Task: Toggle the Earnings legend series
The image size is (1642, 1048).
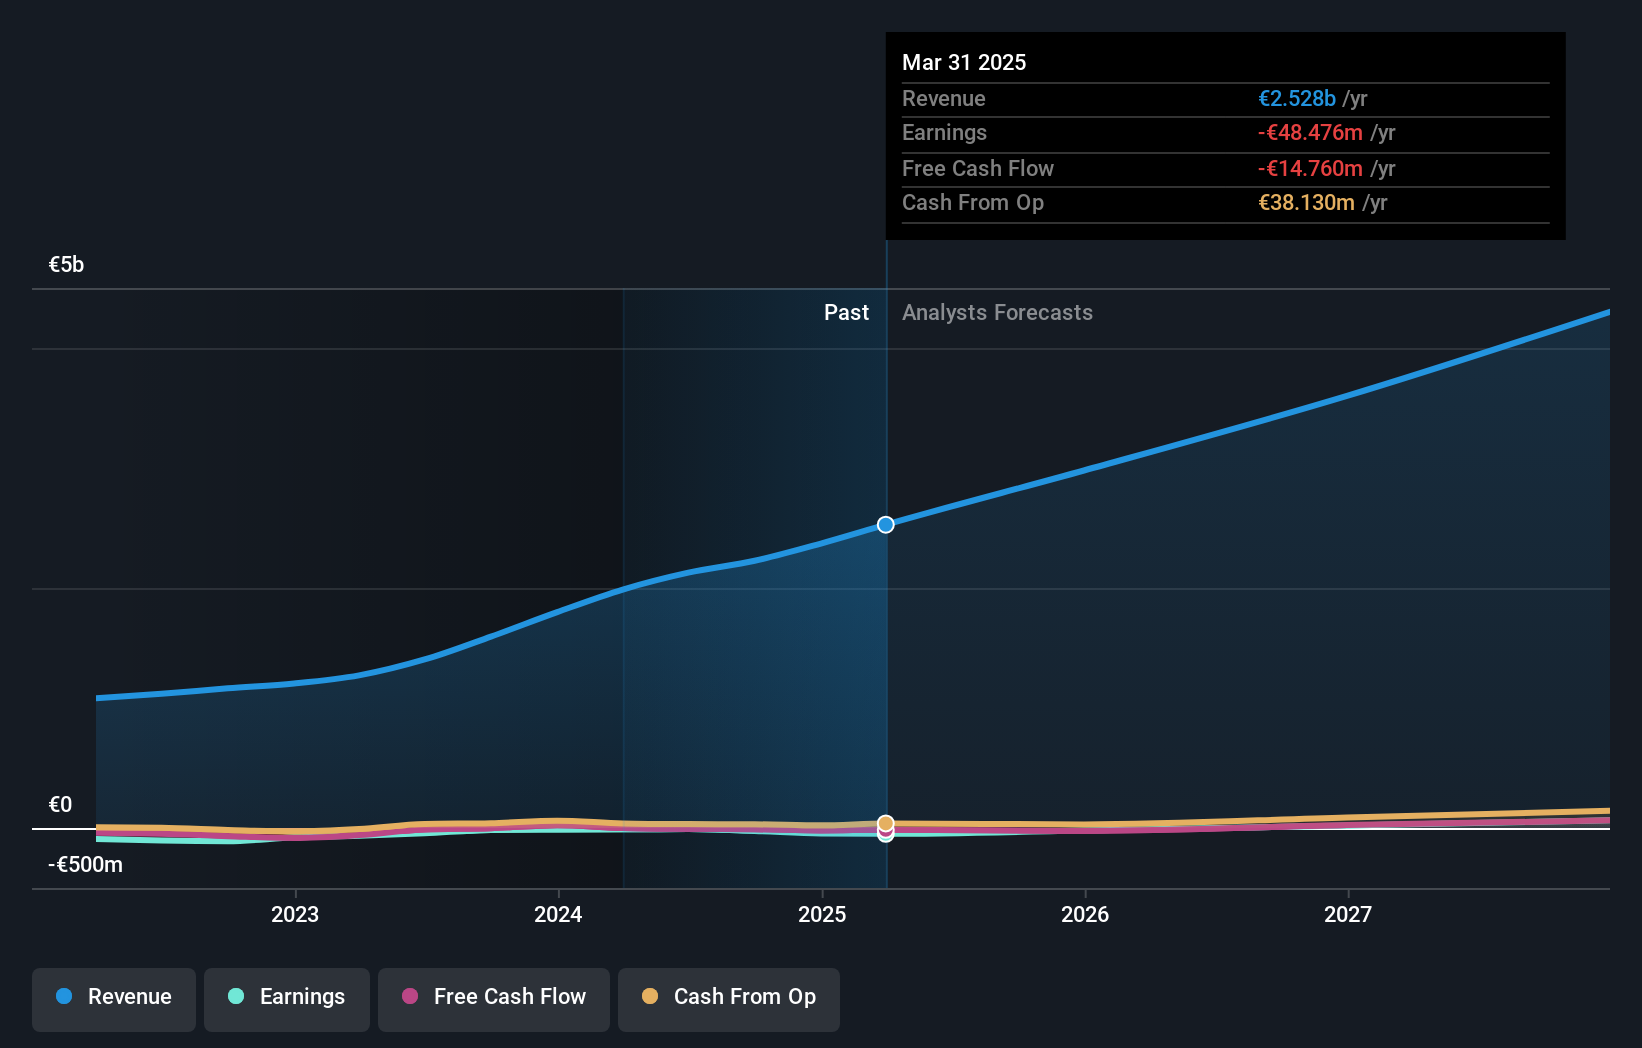Action: click(287, 999)
